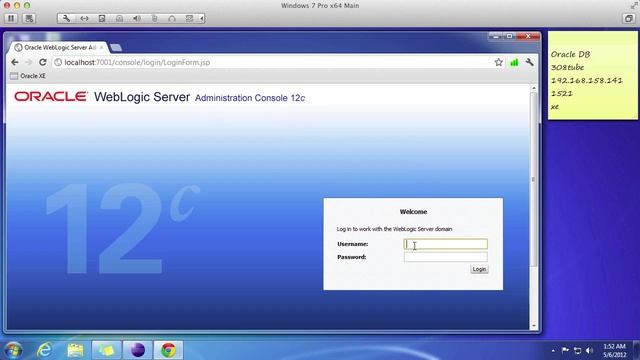
Task: Click the purple sphere taskbar icon
Action: (x=138, y=350)
